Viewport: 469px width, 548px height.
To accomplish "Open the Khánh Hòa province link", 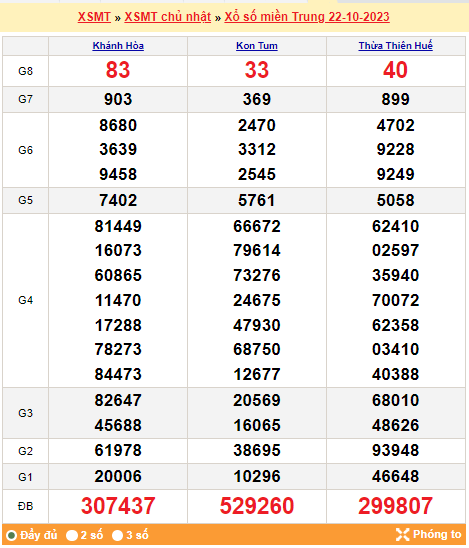I will [118, 46].
